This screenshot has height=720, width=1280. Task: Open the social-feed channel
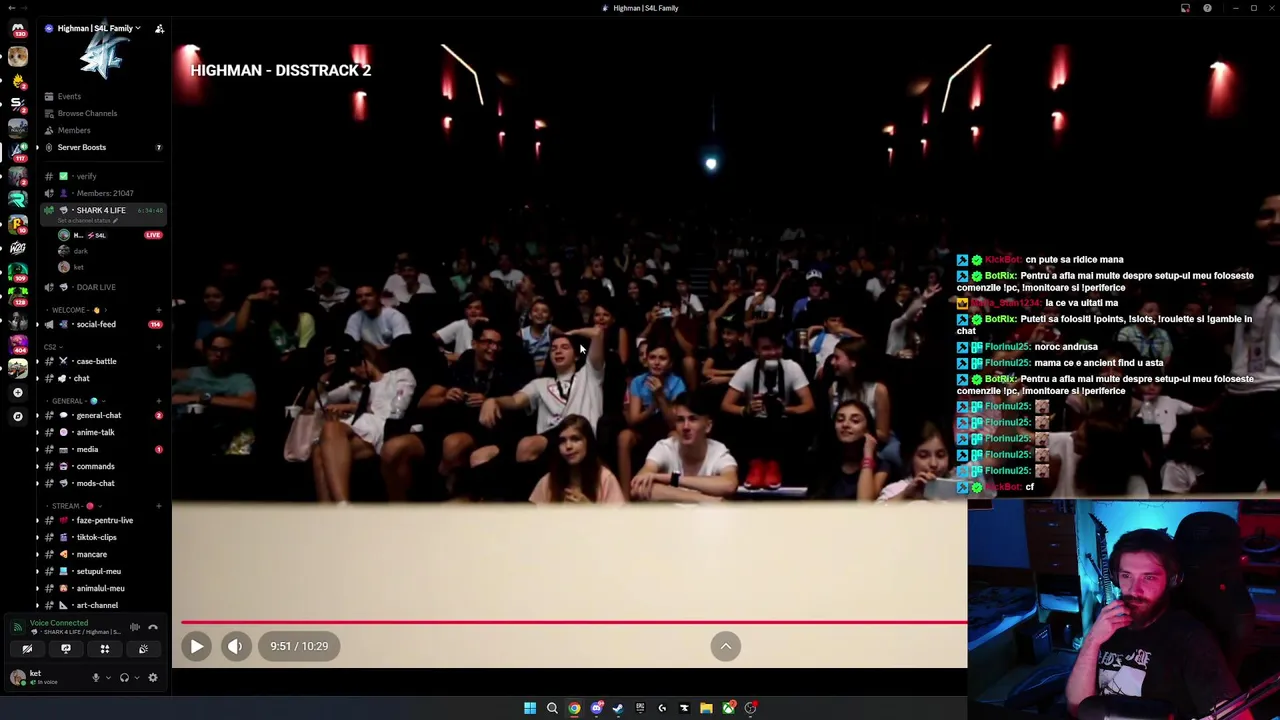click(103, 324)
